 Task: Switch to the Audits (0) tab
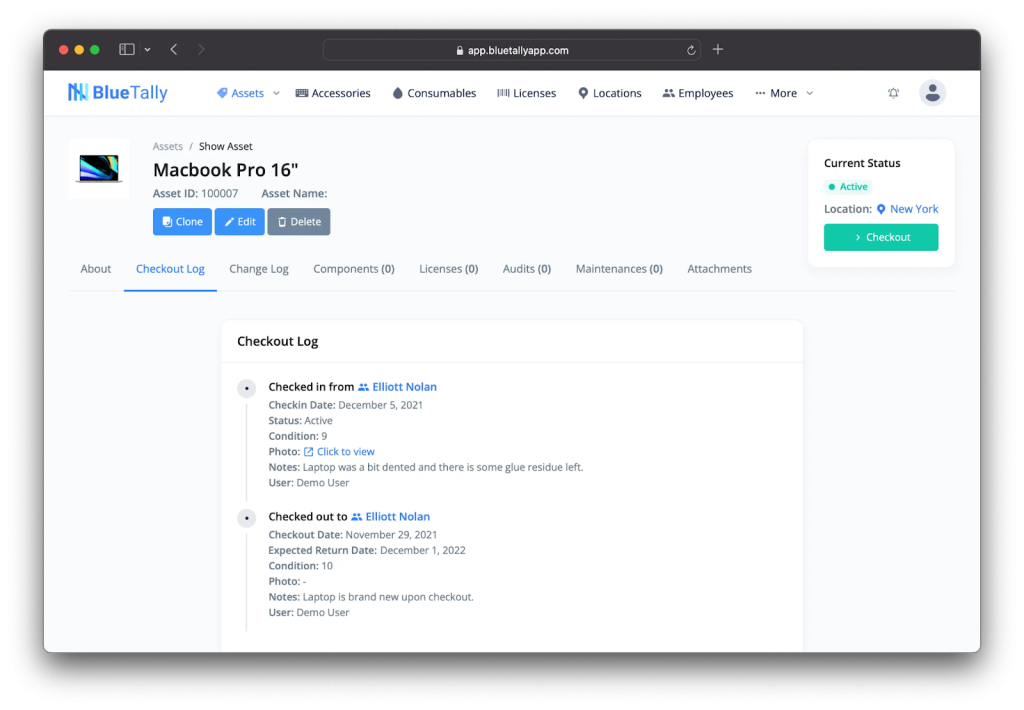(x=526, y=269)
